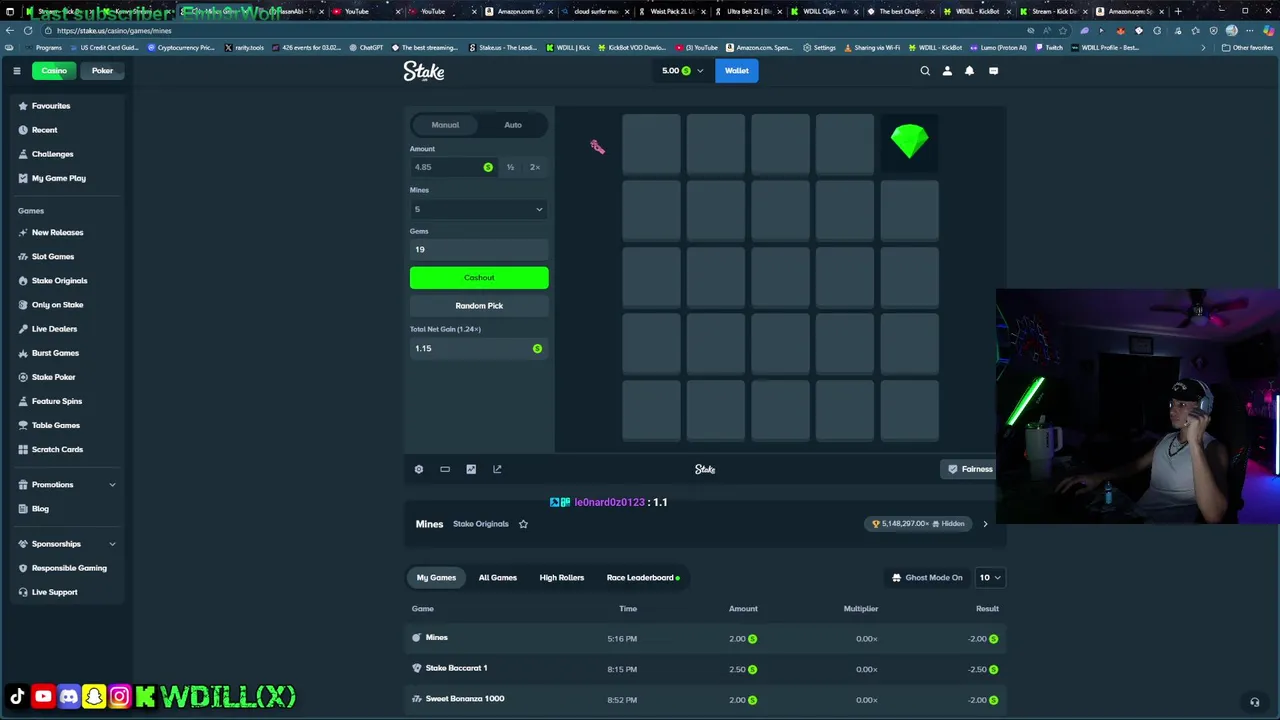Click the TikTok icon in the overlay

[17, 696]
